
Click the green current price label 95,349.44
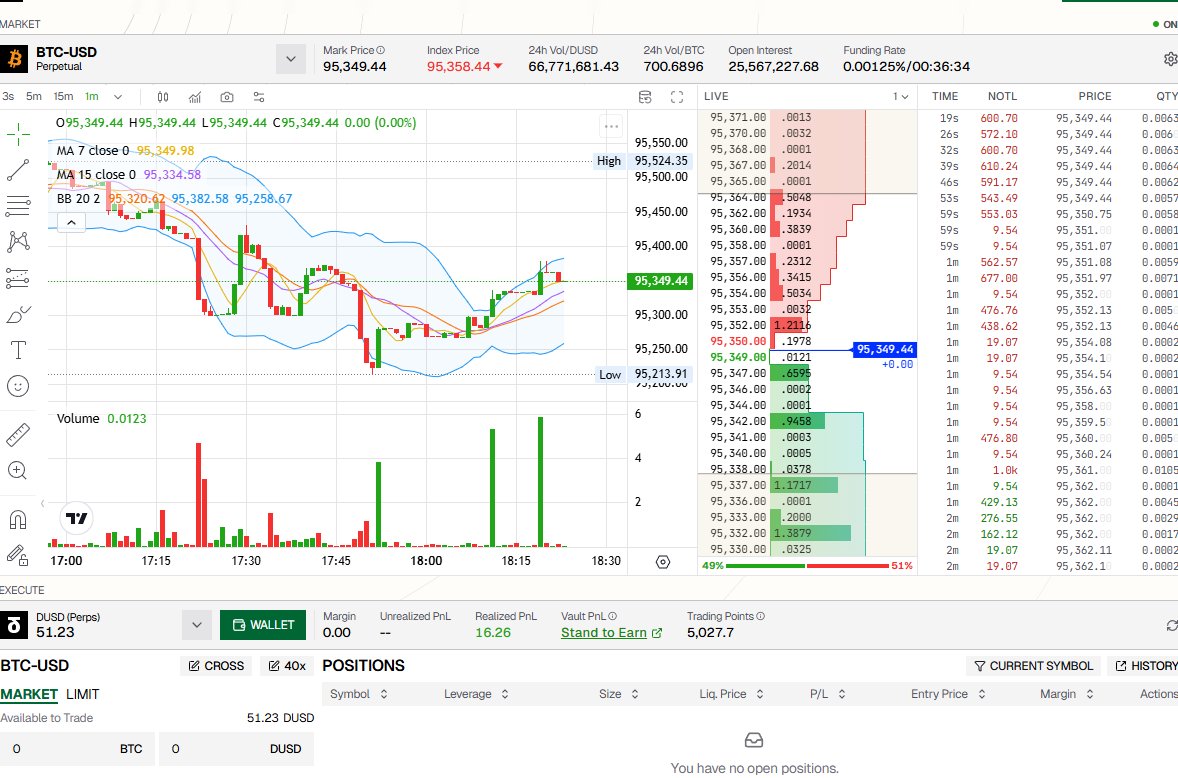coord(660,281)
